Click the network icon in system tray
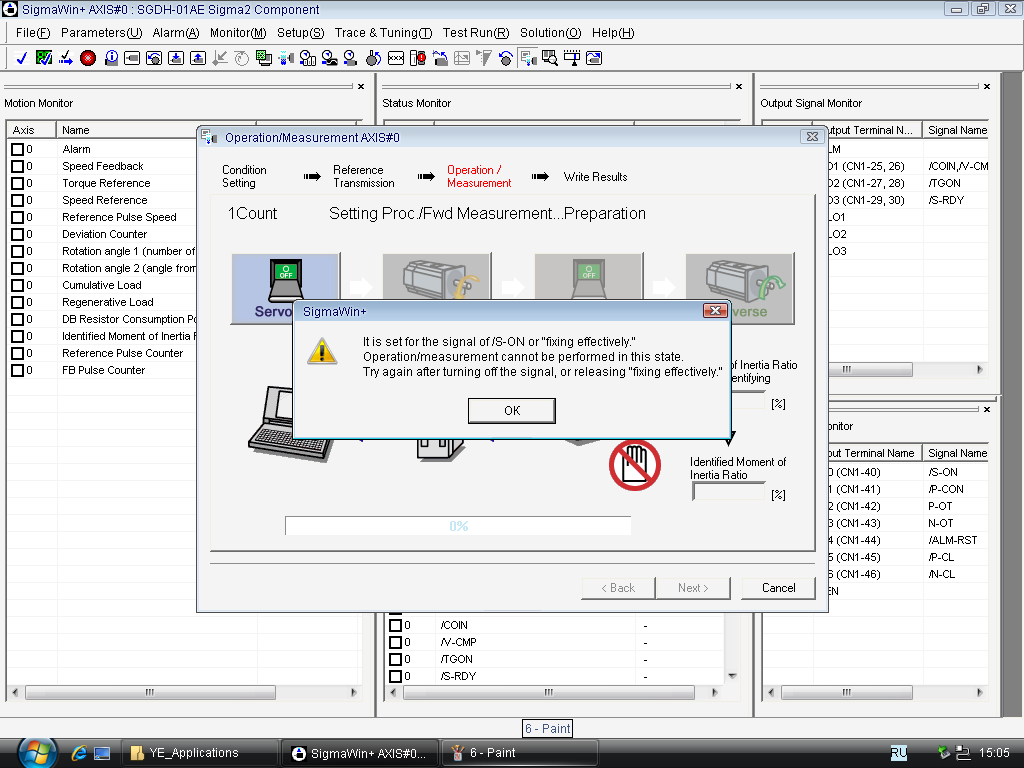 pyautogui.click(x=962, y=753)
